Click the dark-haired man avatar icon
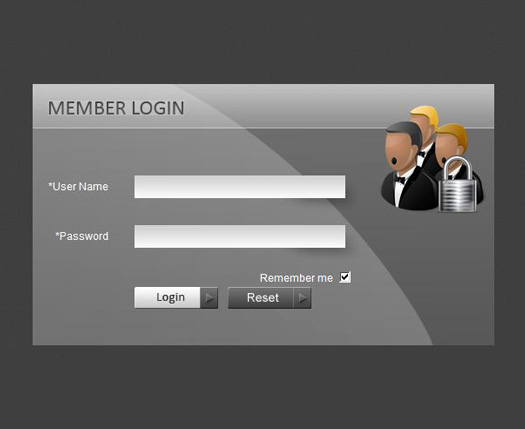This screenshot has height=429, width=525. coord(409,165)
